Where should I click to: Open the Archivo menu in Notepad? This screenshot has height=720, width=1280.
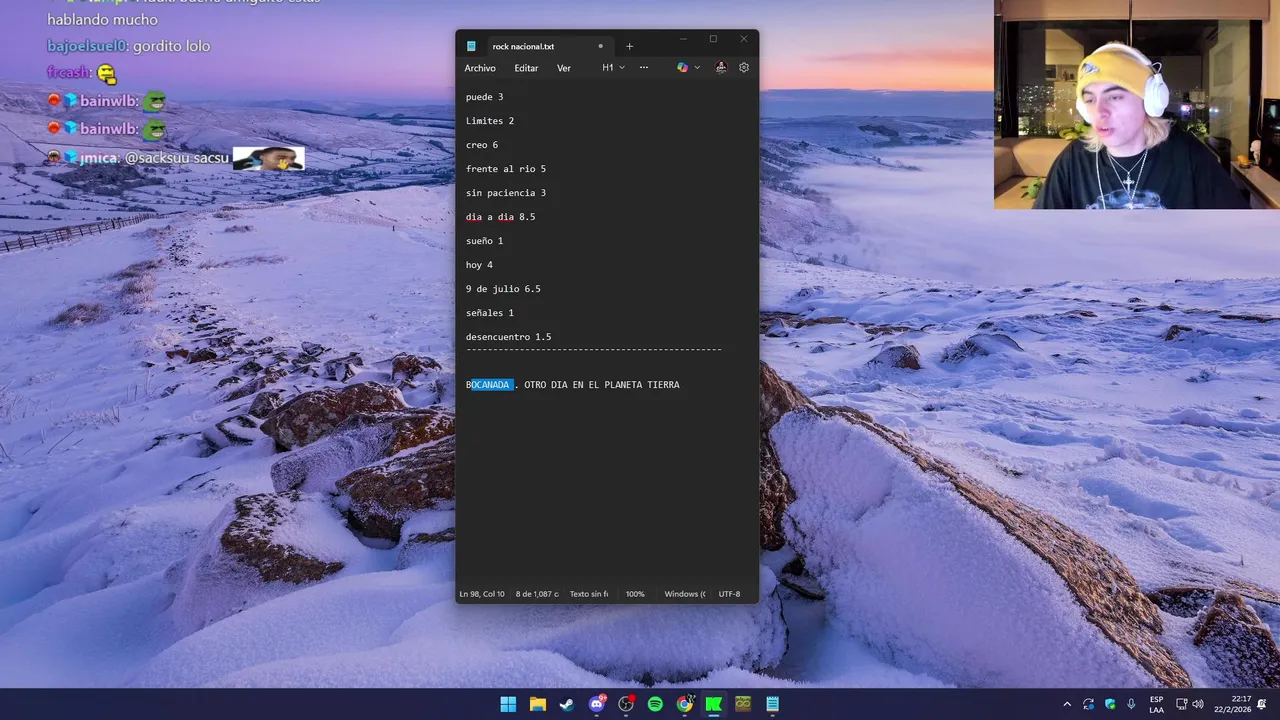pyautogui.click(x=480, y=68)
